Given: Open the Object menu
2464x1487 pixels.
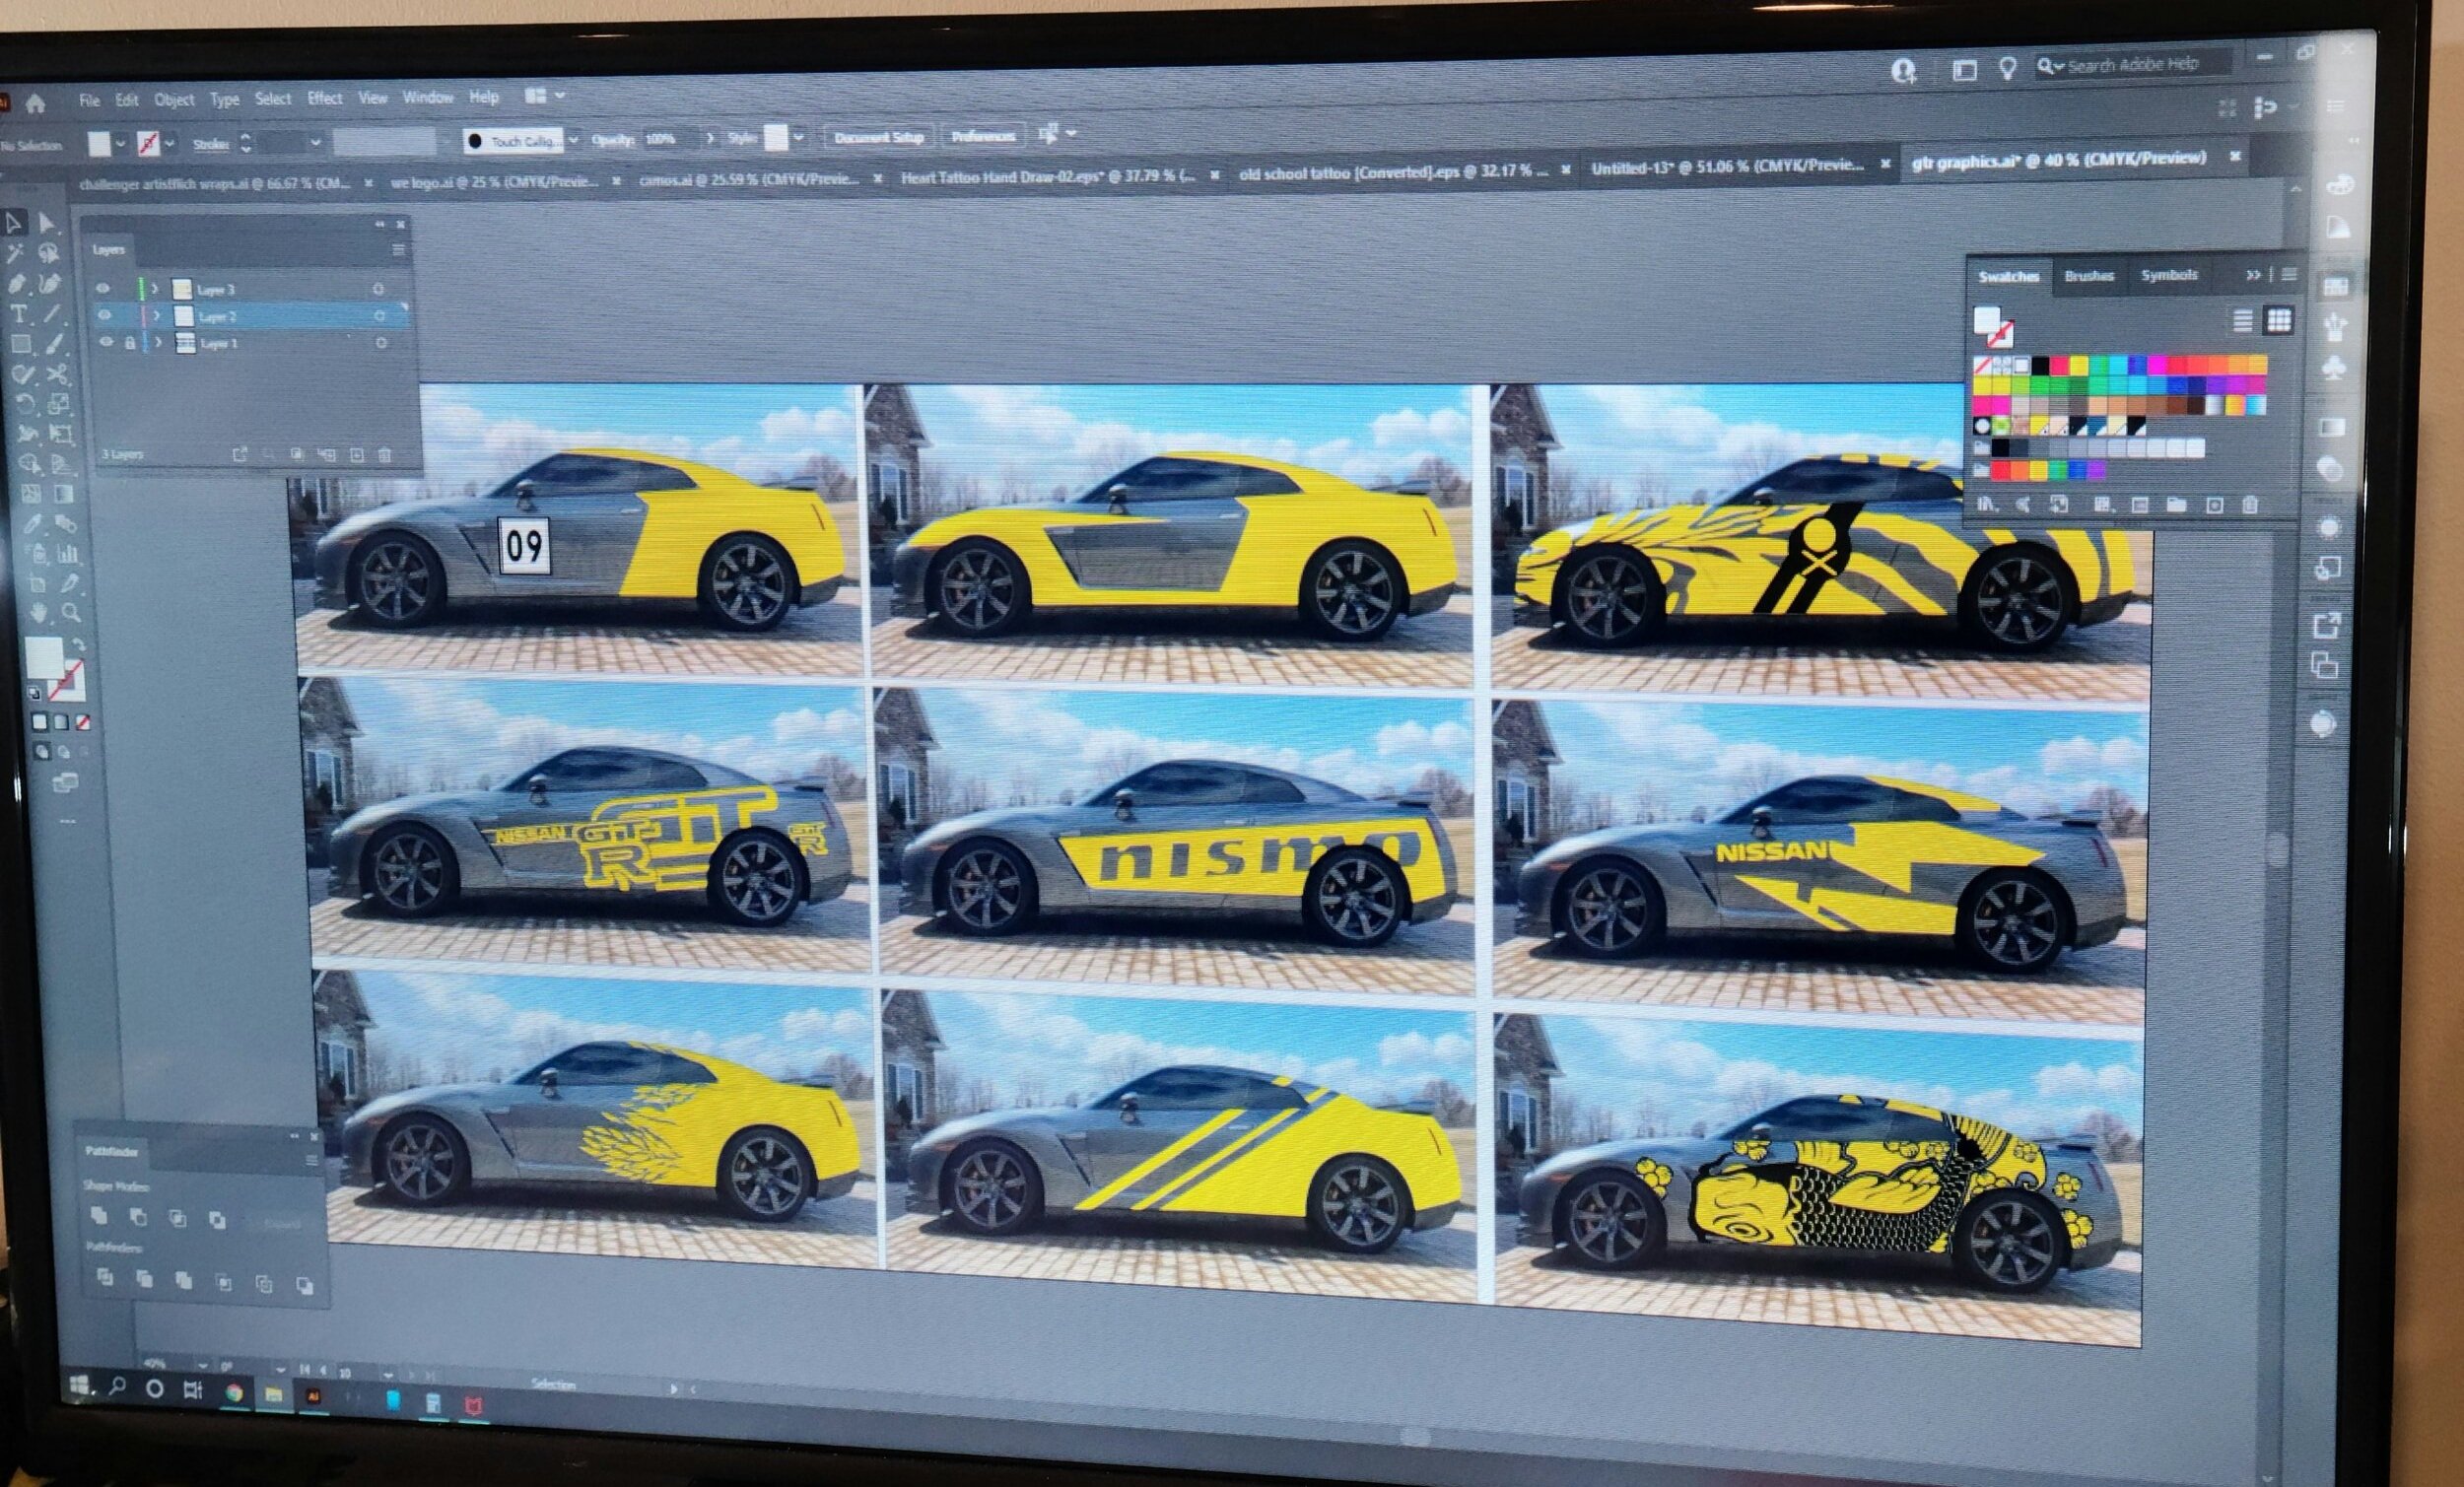Looking at the screenshot, I should coord(174,99).
